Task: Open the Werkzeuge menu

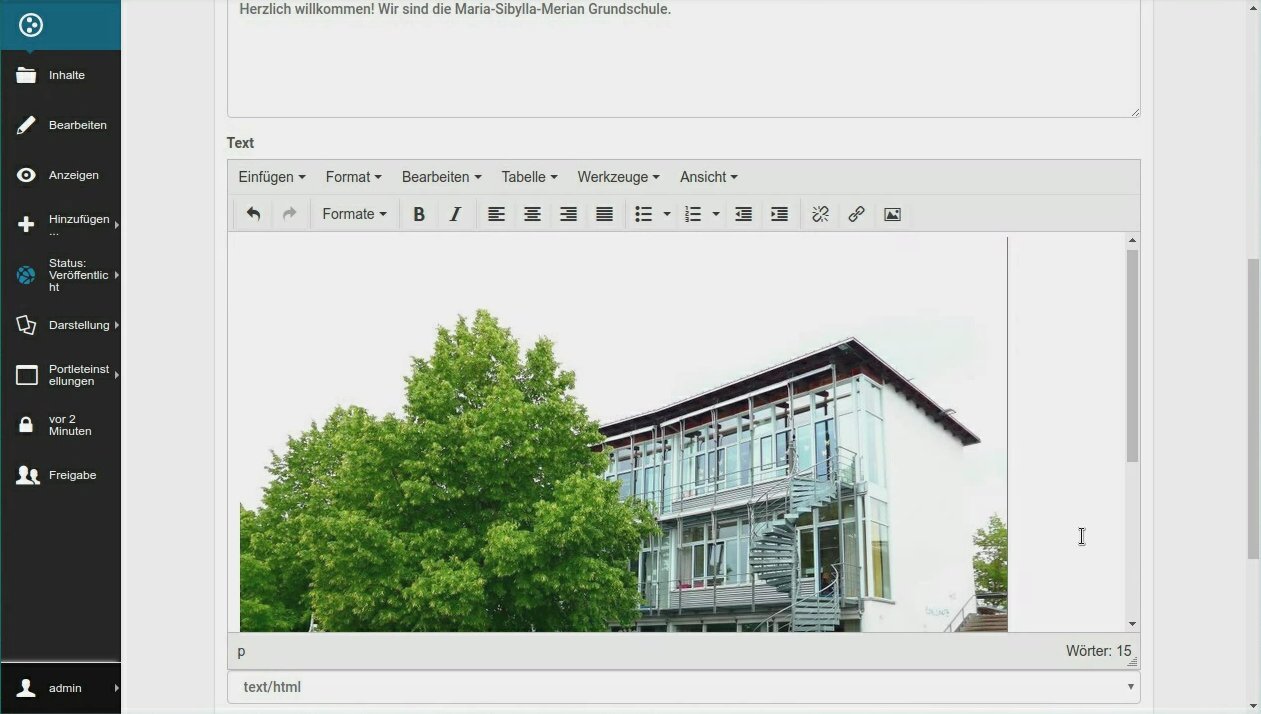Action: point(618,177)
